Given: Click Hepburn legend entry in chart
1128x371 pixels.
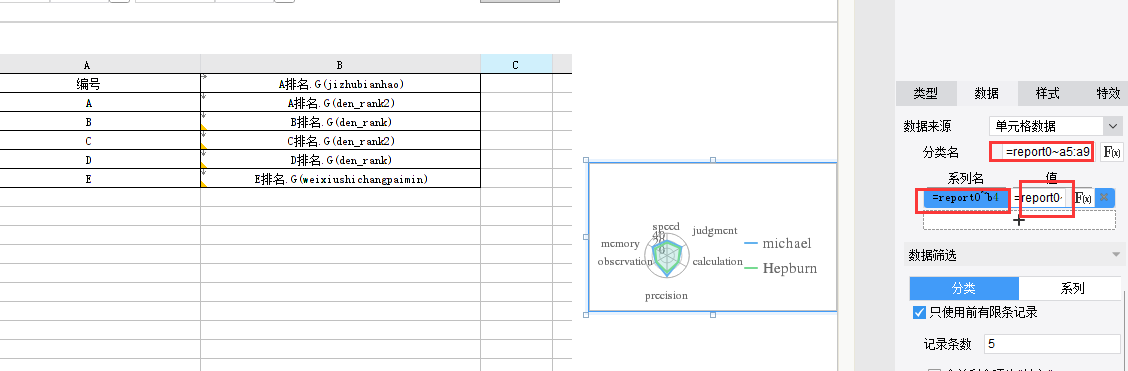Looking at the screenshot, I should (x=781, y=268).
